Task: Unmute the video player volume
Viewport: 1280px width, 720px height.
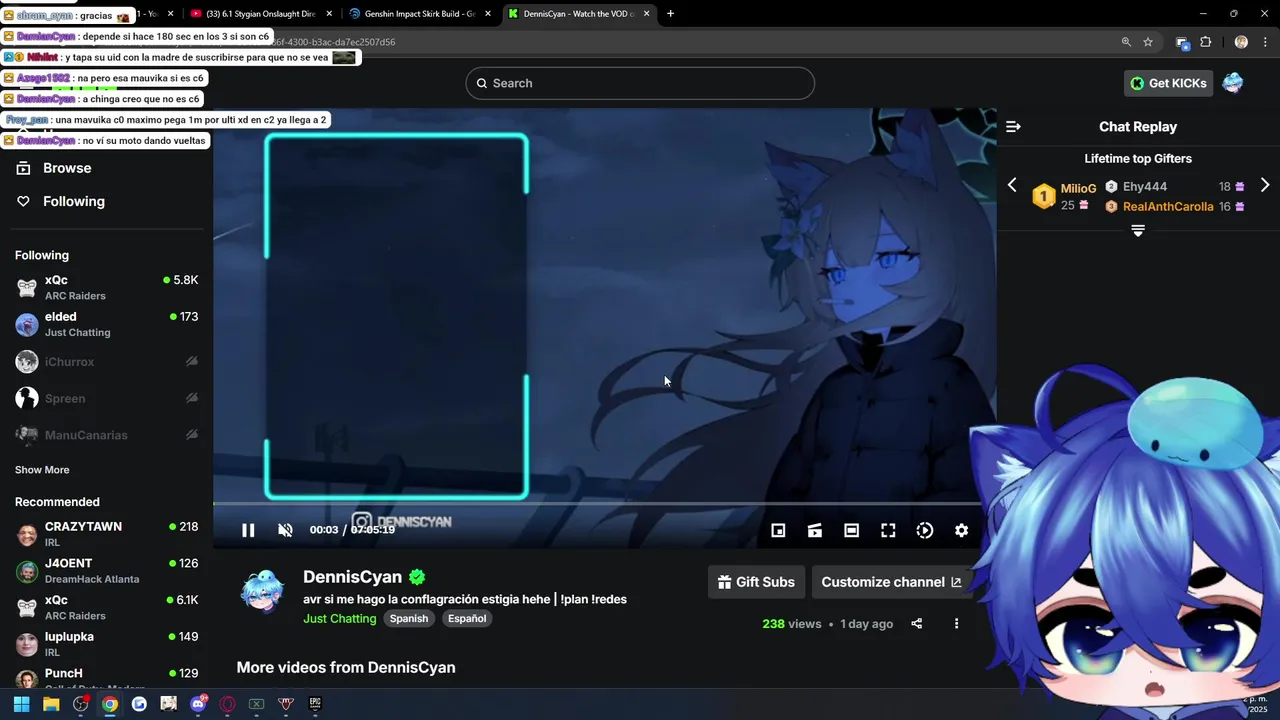Action: tap(285, 530)
